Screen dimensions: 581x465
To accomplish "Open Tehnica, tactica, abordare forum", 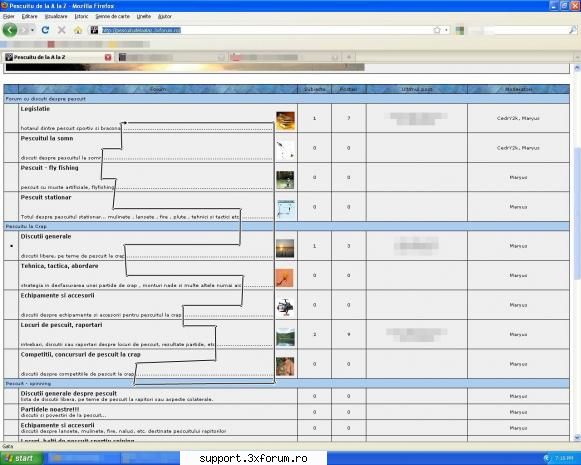I will 60,266.
